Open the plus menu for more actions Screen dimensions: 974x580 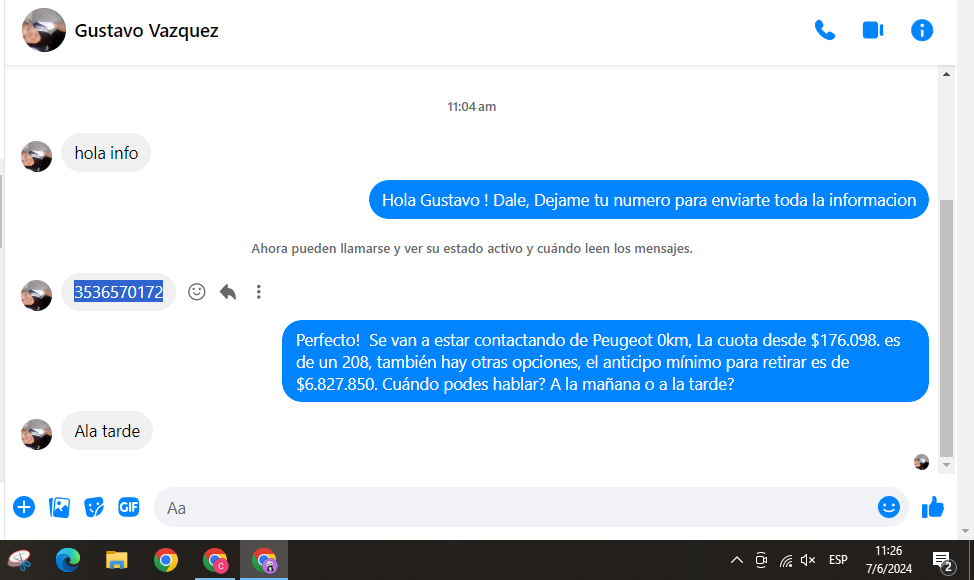(24, 507)
